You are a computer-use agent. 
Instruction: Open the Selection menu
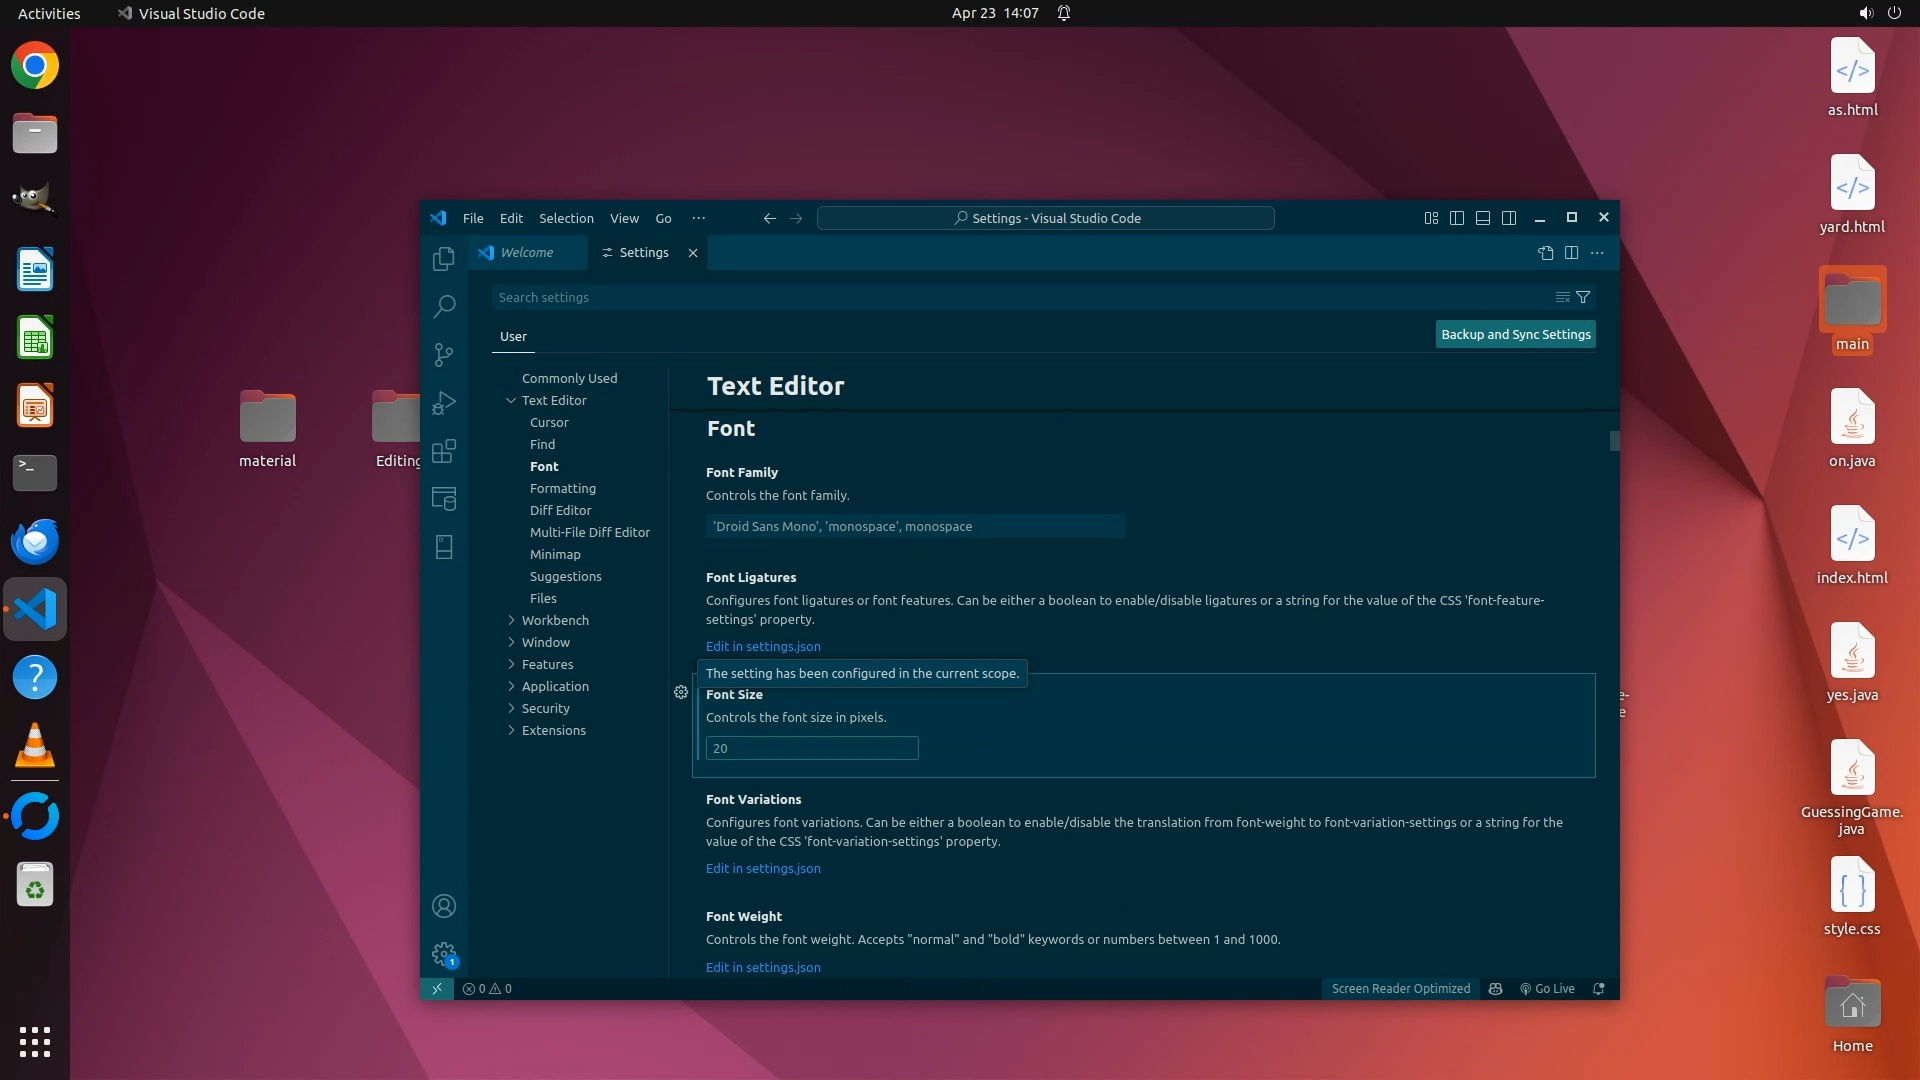click(x=566, y=218)
